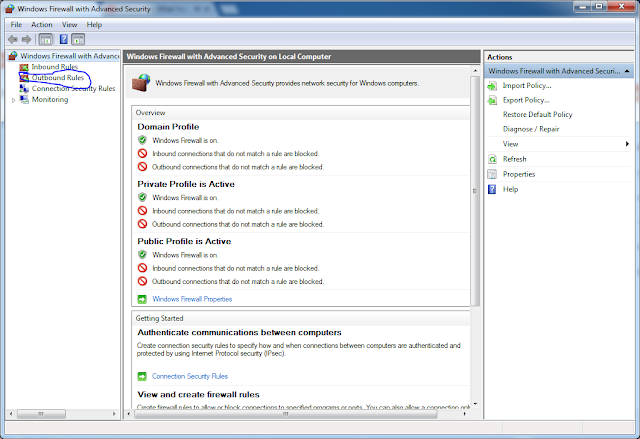Click the Private Profile green shield icon
Viewport: 640px width, 439px height.
click(x=142, y=197)
